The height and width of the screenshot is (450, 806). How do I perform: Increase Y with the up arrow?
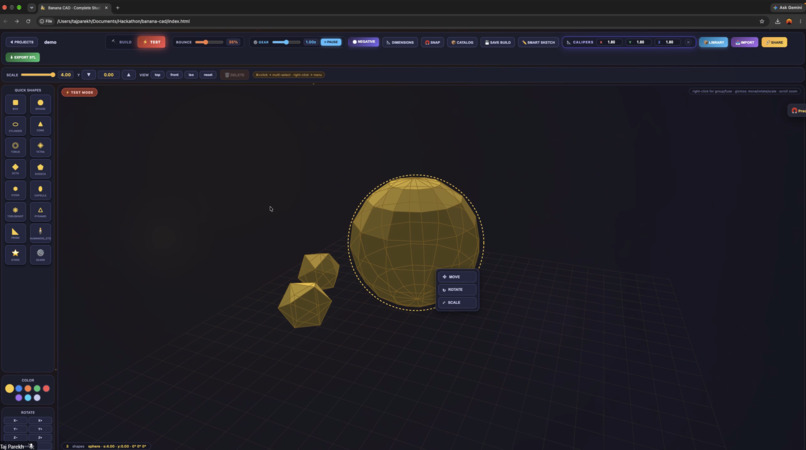[129, 75]
